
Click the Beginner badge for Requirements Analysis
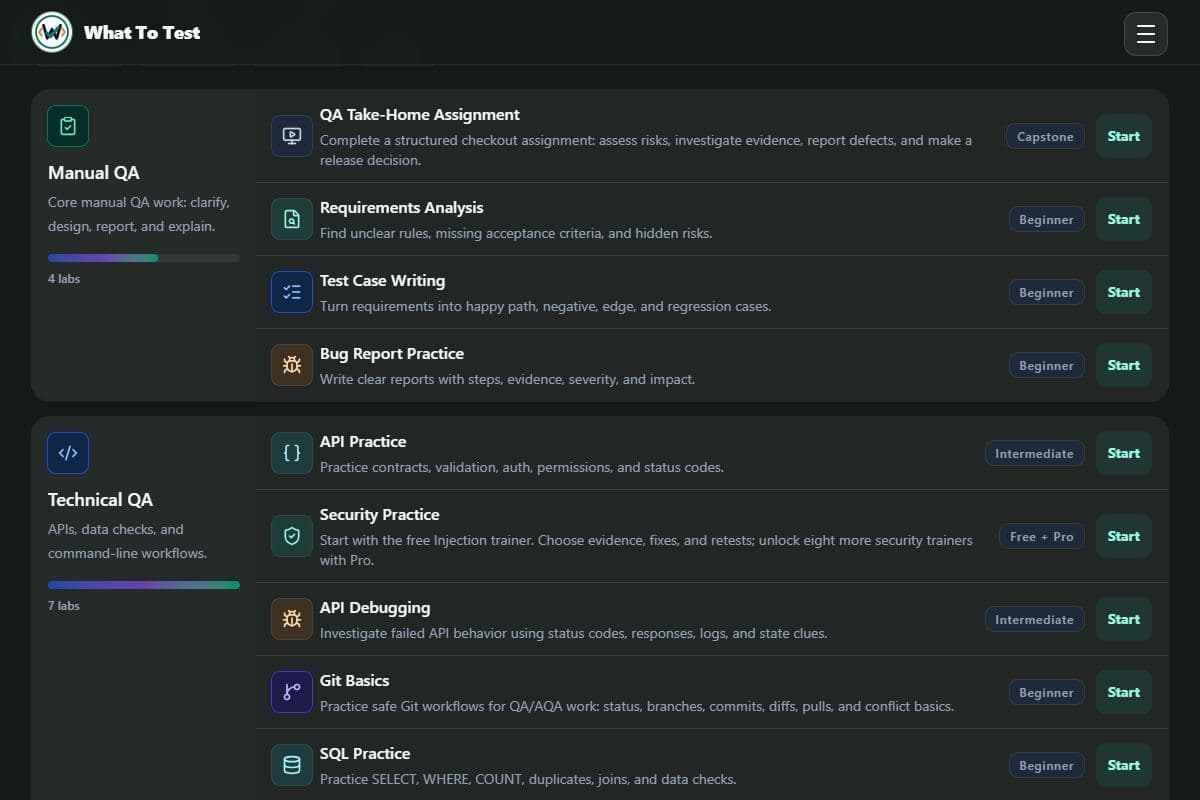click(x=1046, y=220)
